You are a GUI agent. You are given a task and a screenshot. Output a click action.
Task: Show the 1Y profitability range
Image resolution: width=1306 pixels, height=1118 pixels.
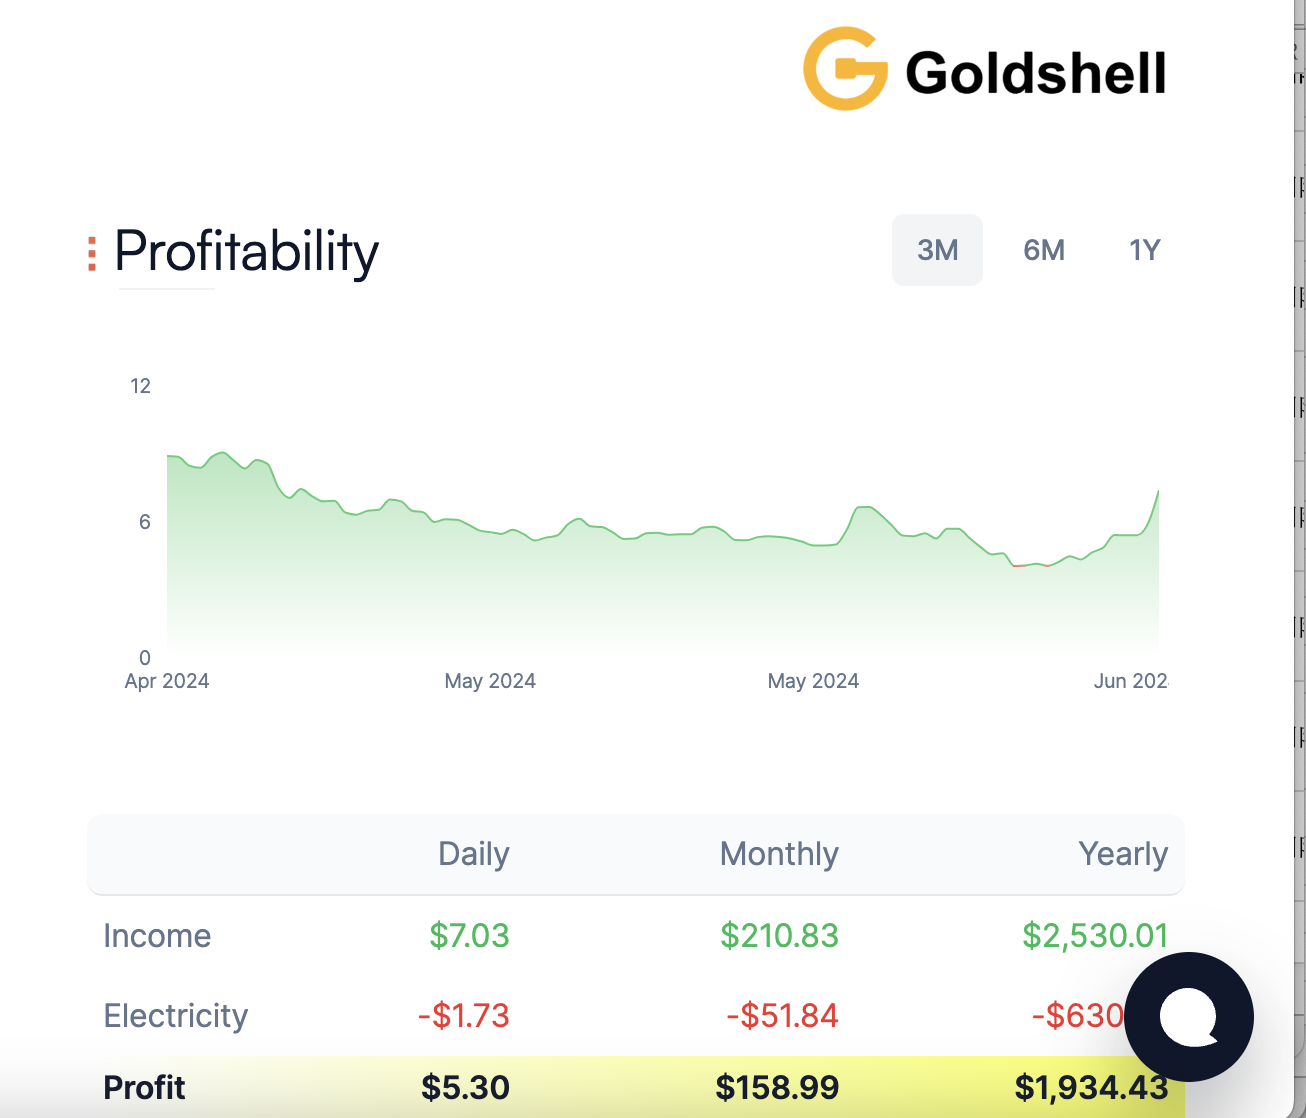click(x=1144, y=250)
